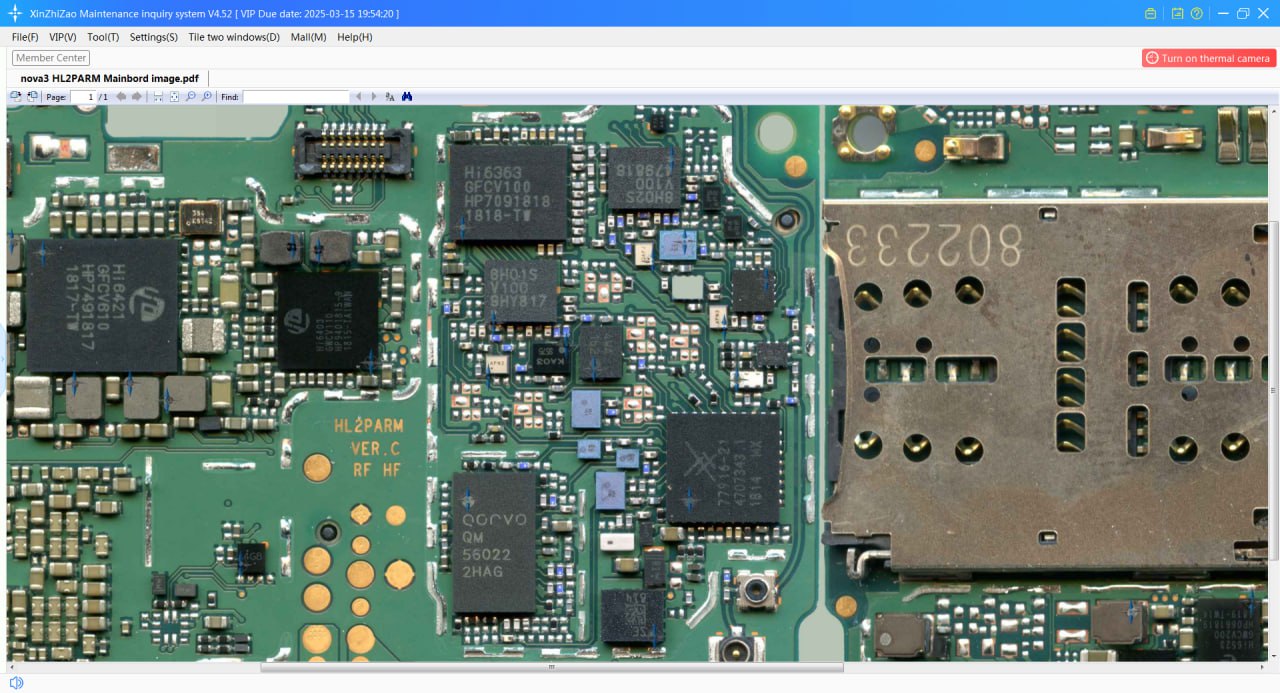The width and height of the screenshot is (1280, 693).
Task: Click the second PDF toolbar icon before Page
Action: tap(32, 97)
